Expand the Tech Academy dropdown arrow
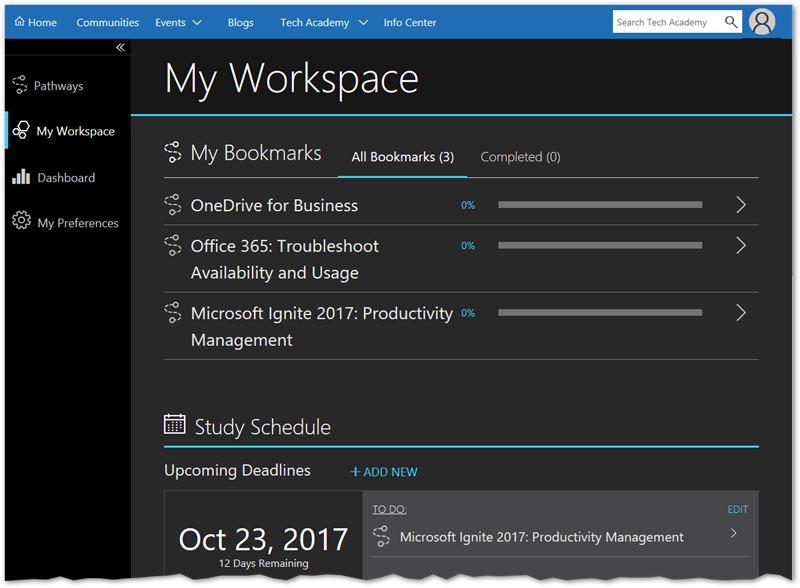Screen dimensions: 800x588 363,22
